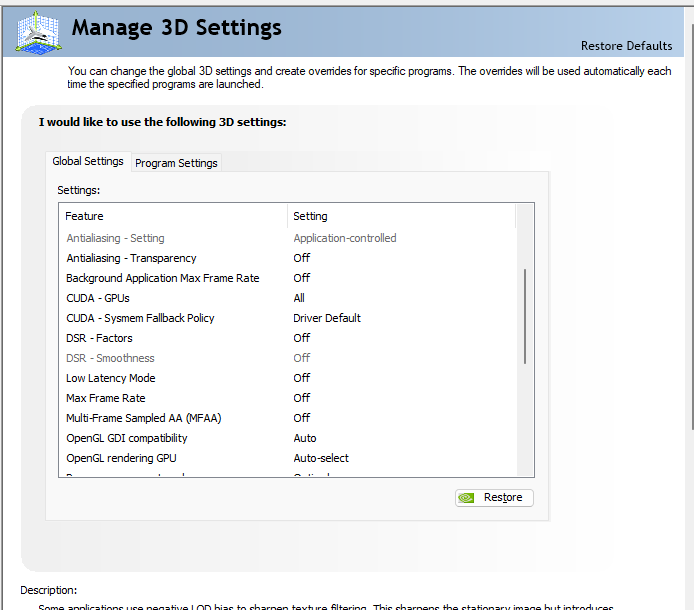Select the Low Latency Mode feature
The width and height of the screenshot is (694, 610).
pos(111,378)
